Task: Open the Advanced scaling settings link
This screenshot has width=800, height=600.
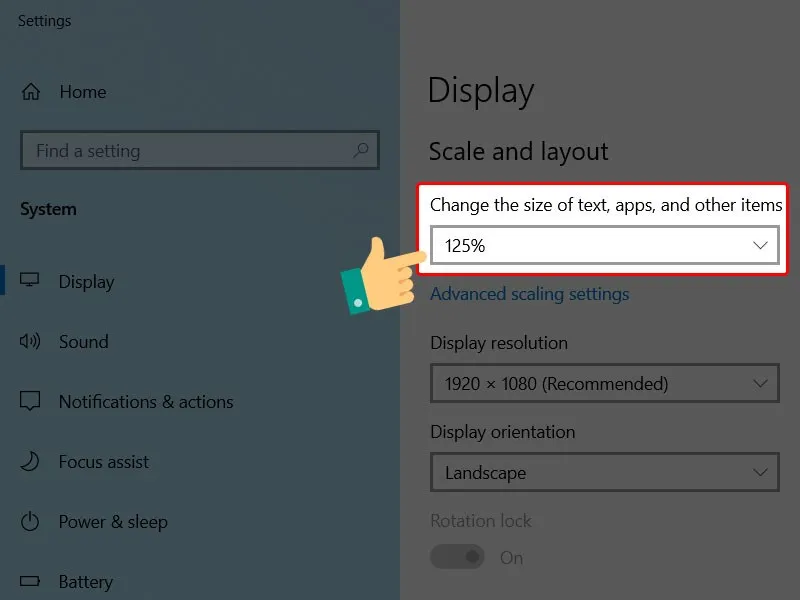Action: (x=529, y=294)
